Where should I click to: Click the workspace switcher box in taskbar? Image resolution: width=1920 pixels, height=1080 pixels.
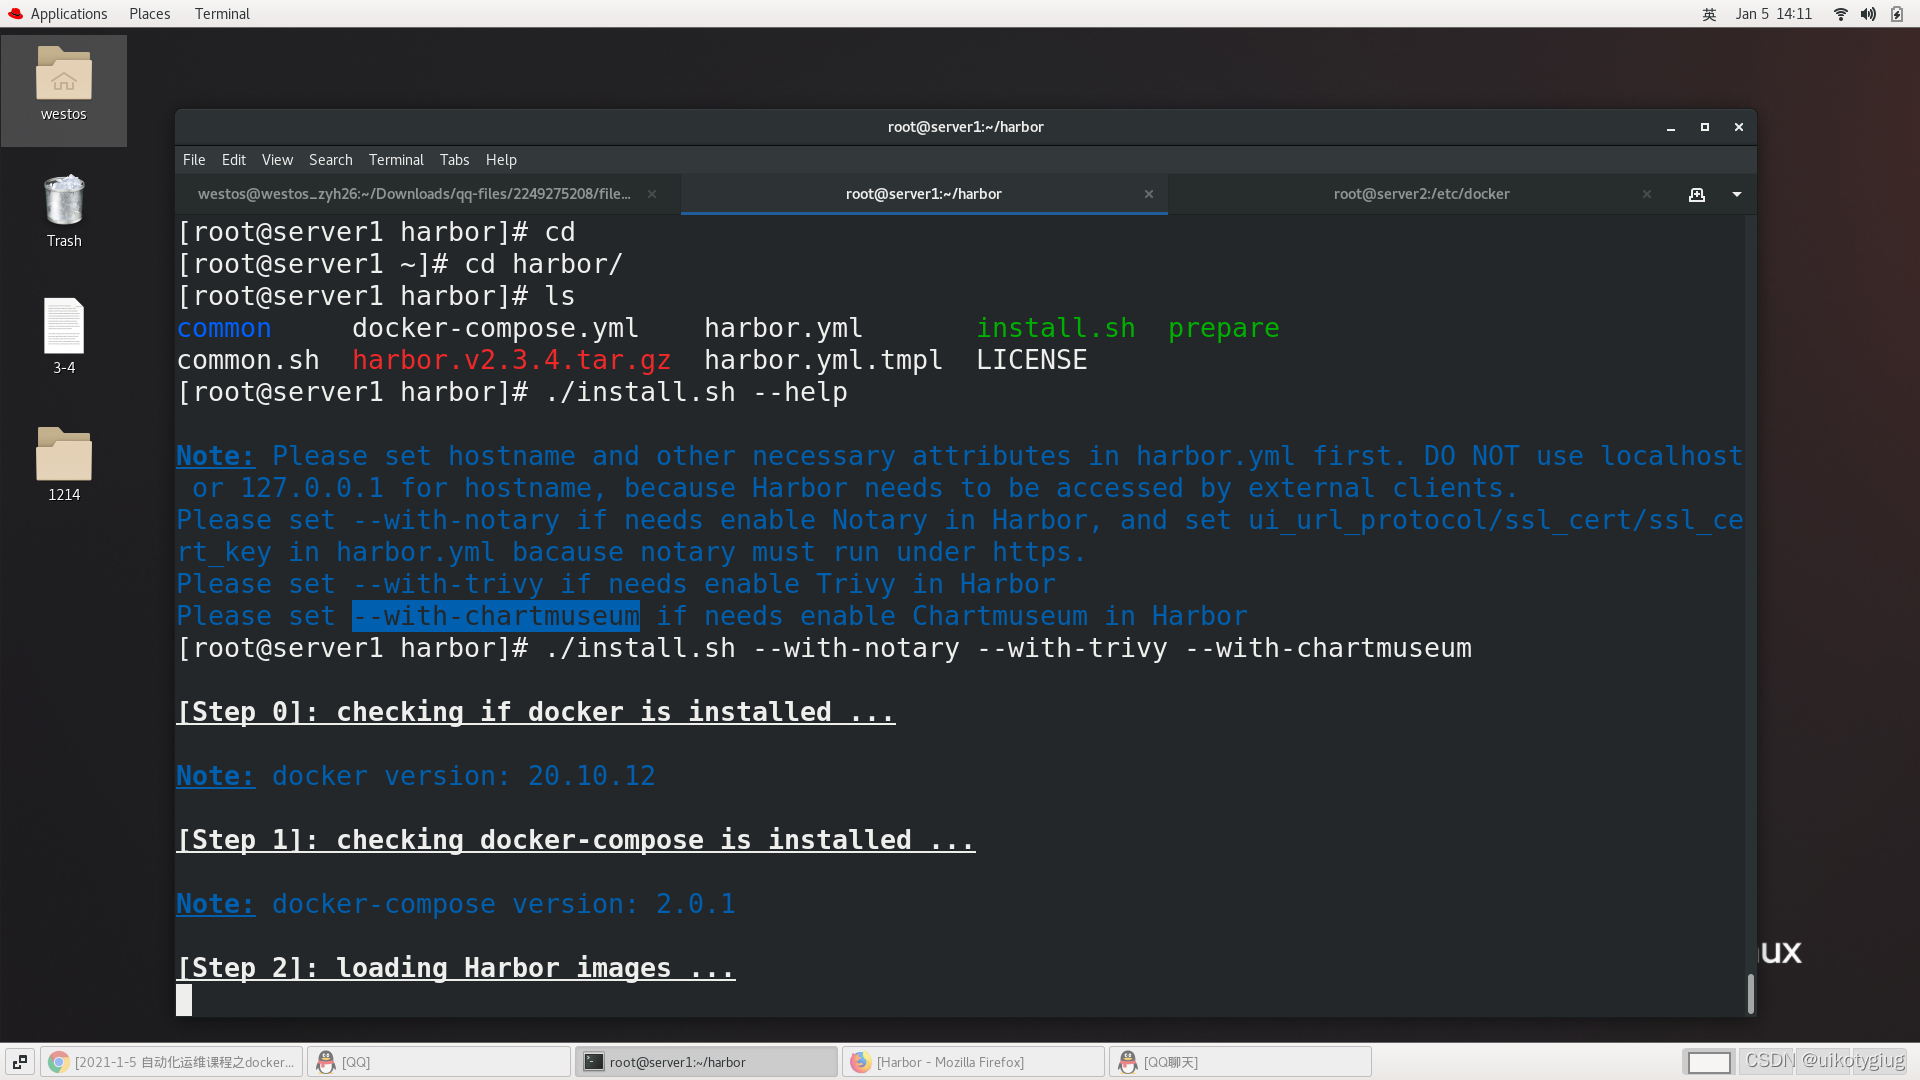(x=1709, y=1062)
